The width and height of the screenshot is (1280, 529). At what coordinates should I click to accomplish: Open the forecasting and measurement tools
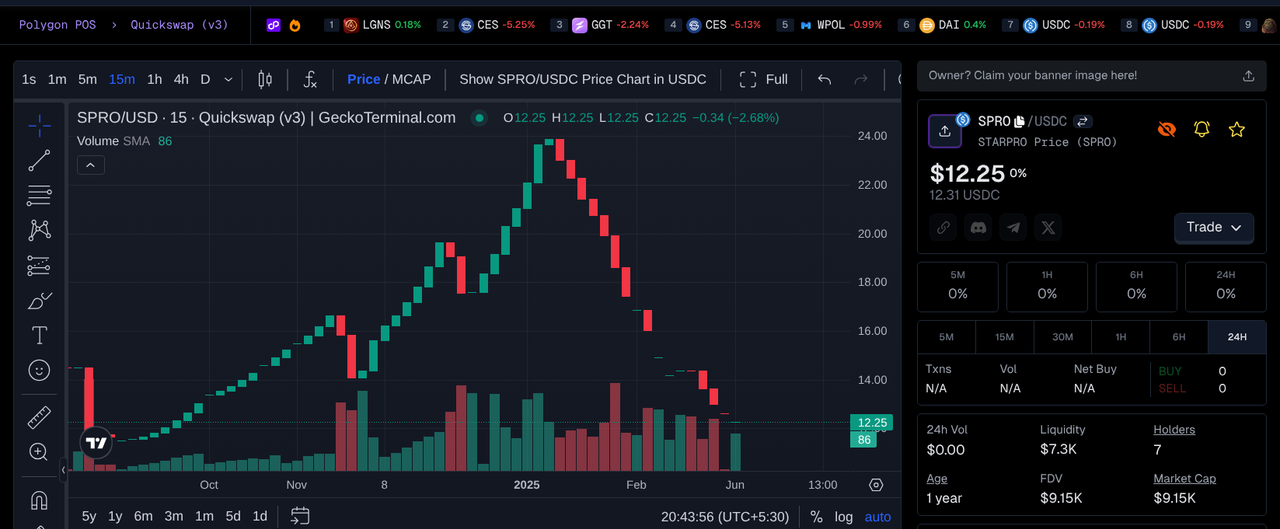39,265
